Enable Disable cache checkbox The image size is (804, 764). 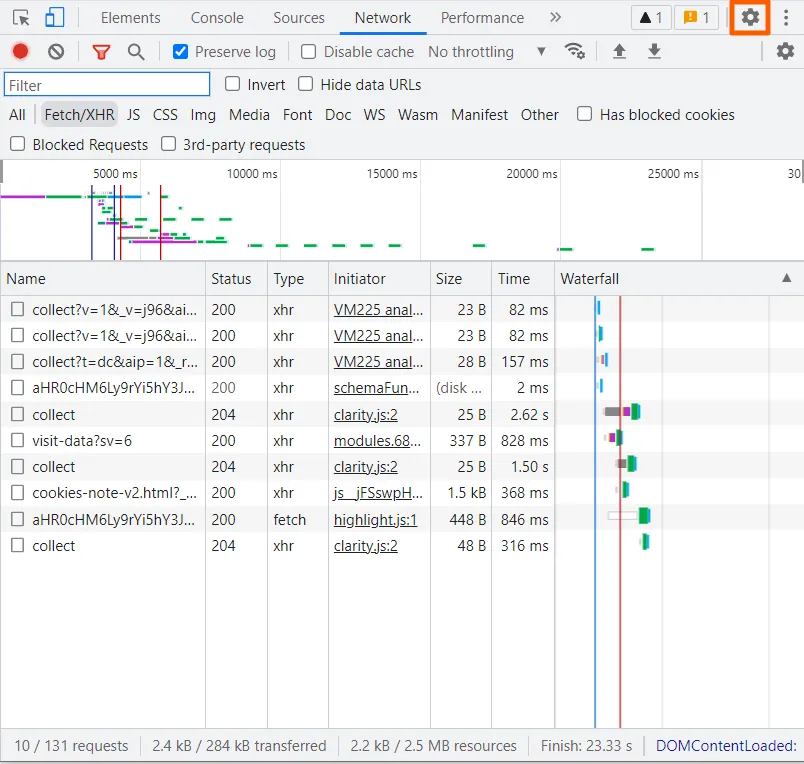pos(308,52)
